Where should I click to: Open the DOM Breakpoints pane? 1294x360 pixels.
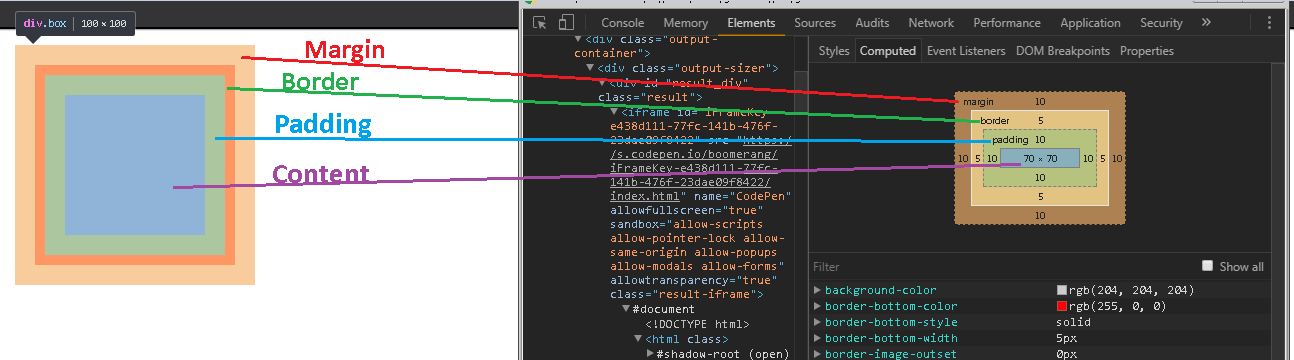click(1063, 51)
